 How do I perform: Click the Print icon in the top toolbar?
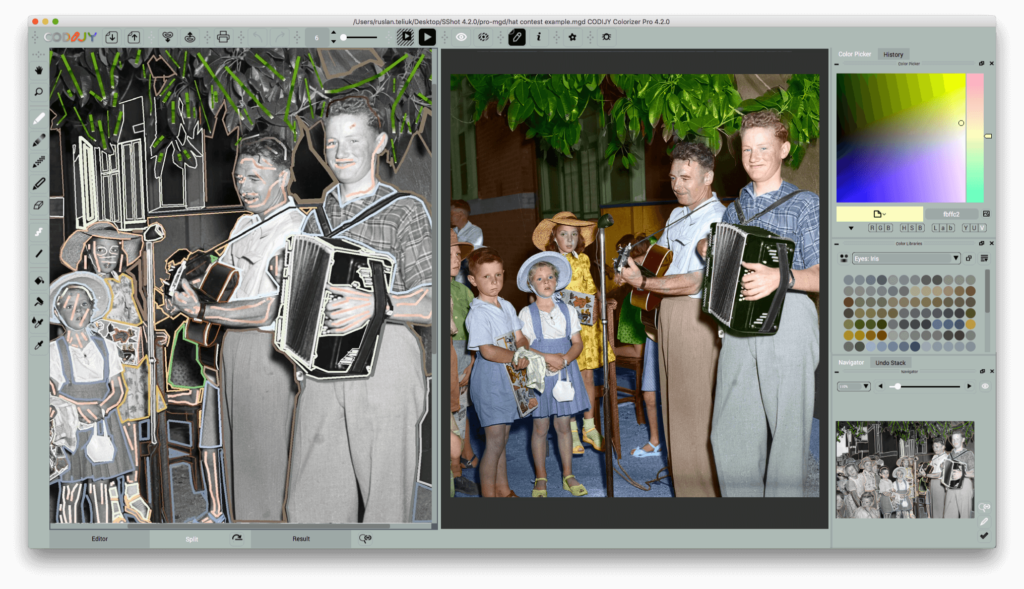pos(224,36)
